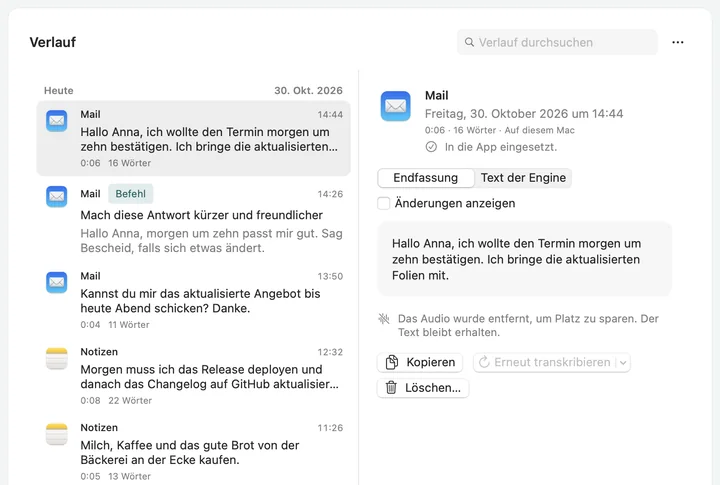Click the Notizen icon of the 12:32 entry
The height and width of the screenshot is (485, 720).
pos(56,358)
